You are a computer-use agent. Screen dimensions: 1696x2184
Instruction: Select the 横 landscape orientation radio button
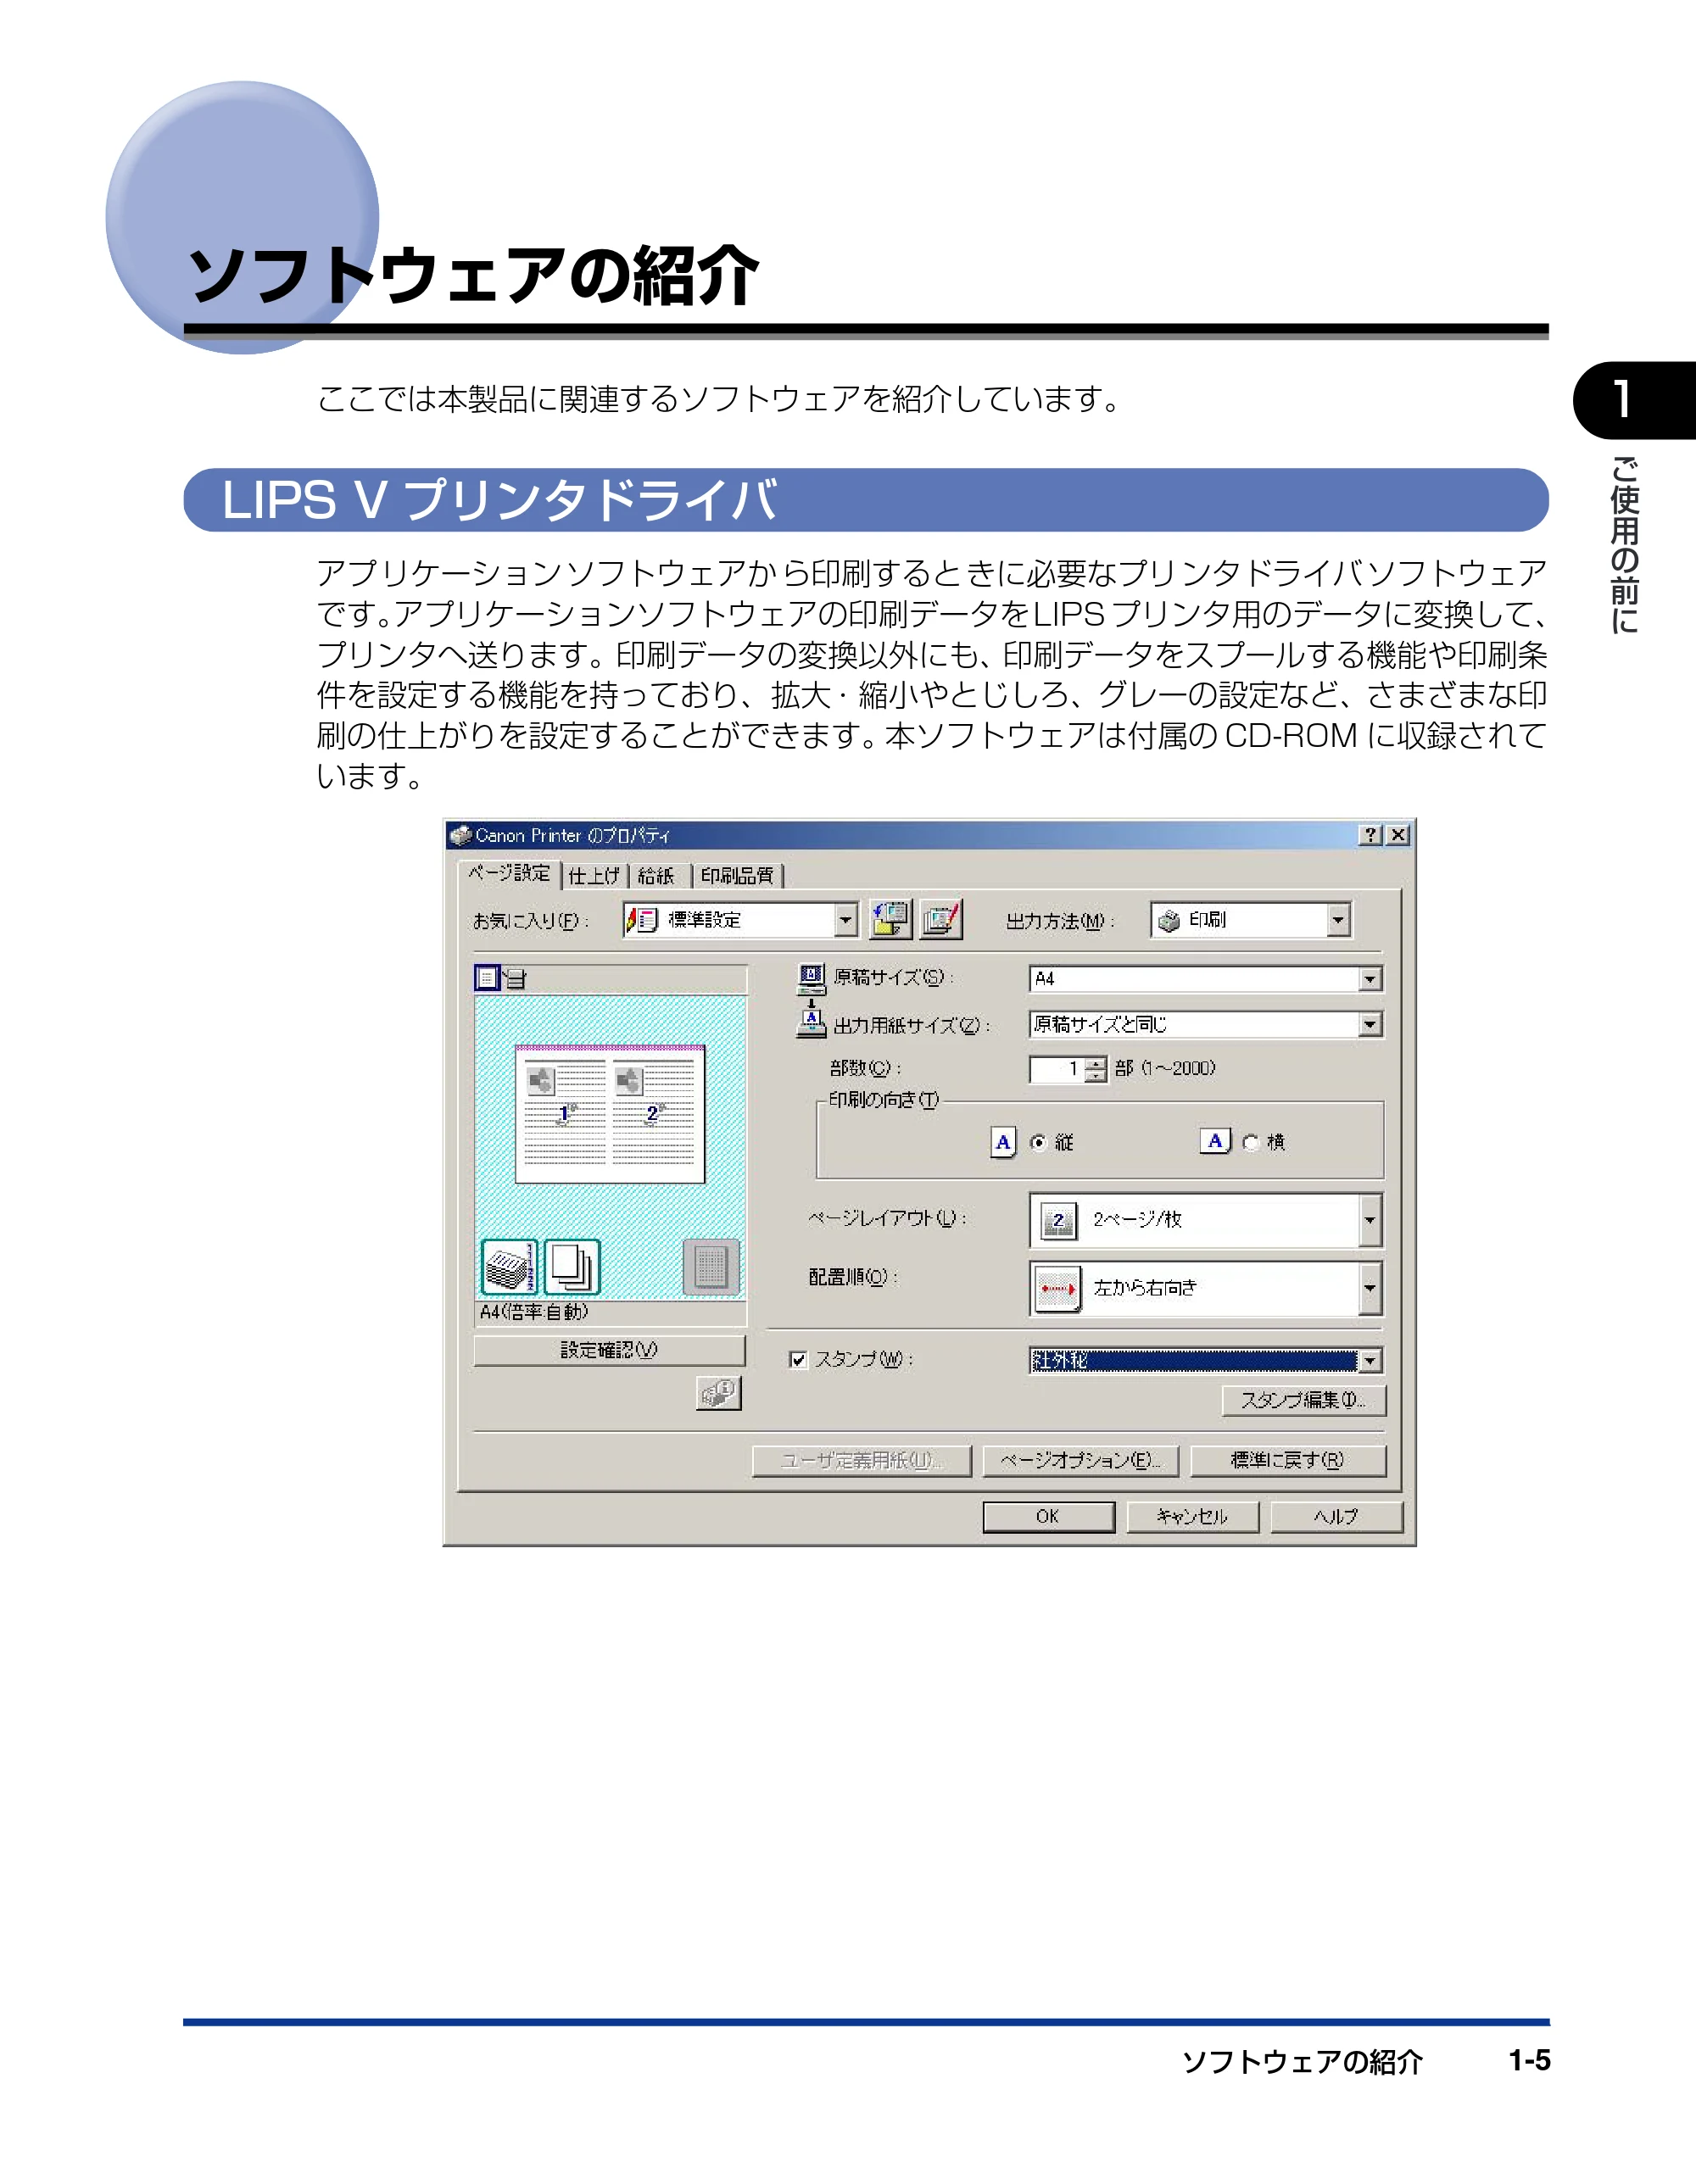(x=1250, y=1142)
